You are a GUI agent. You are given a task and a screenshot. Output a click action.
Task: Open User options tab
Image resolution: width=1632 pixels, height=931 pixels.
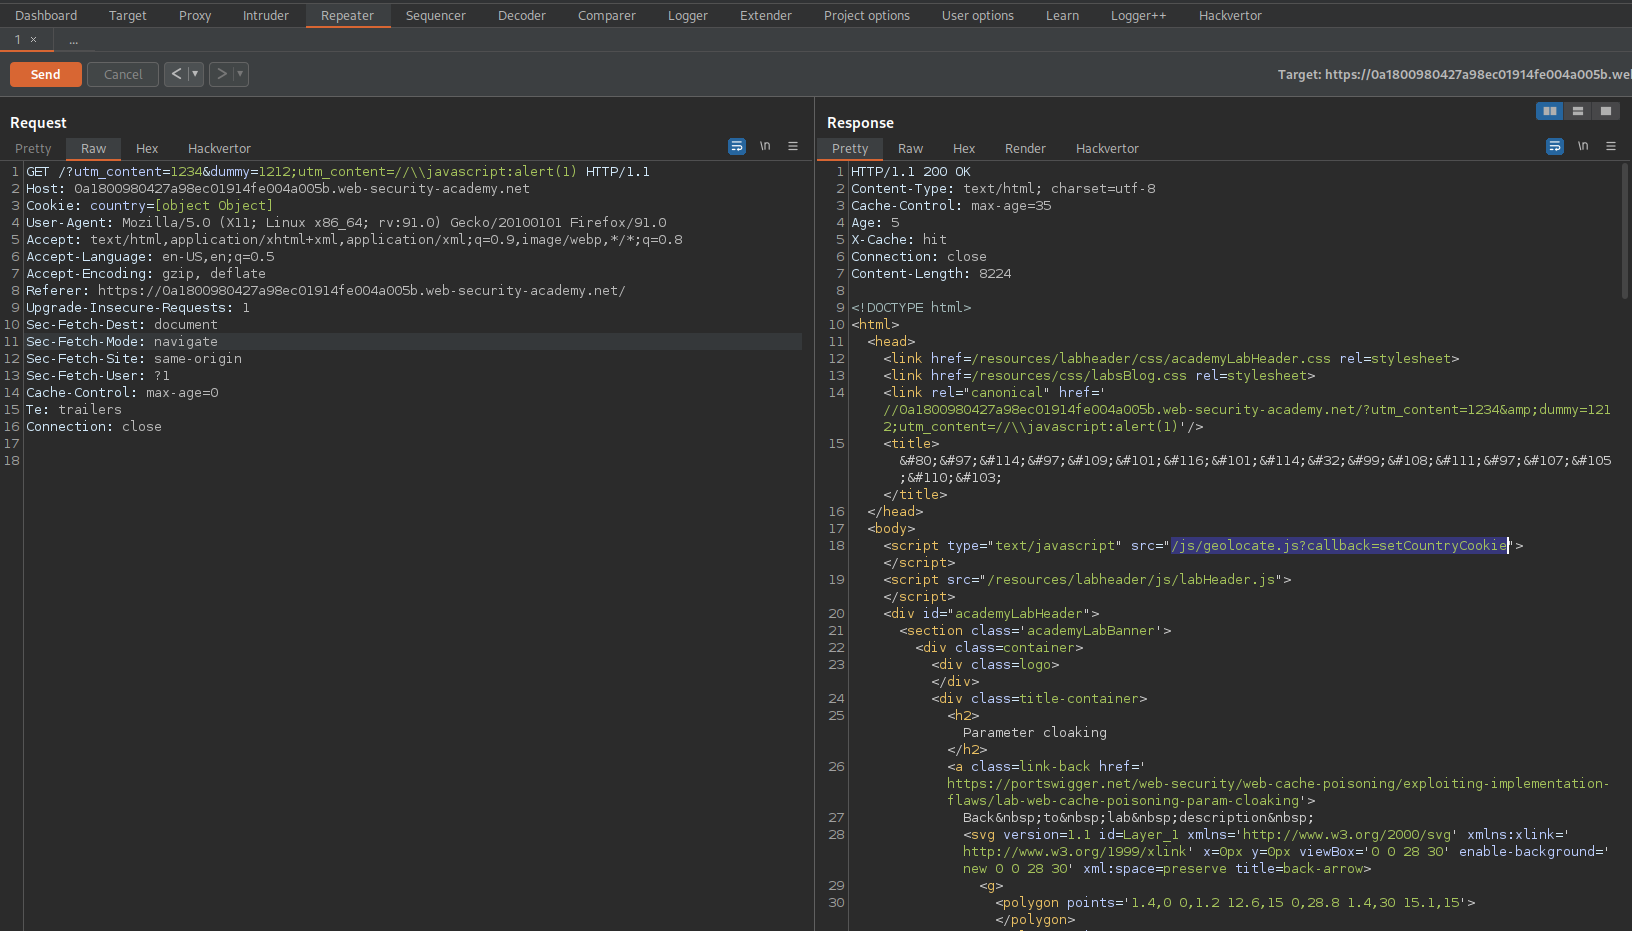click(x=978, y=15)
